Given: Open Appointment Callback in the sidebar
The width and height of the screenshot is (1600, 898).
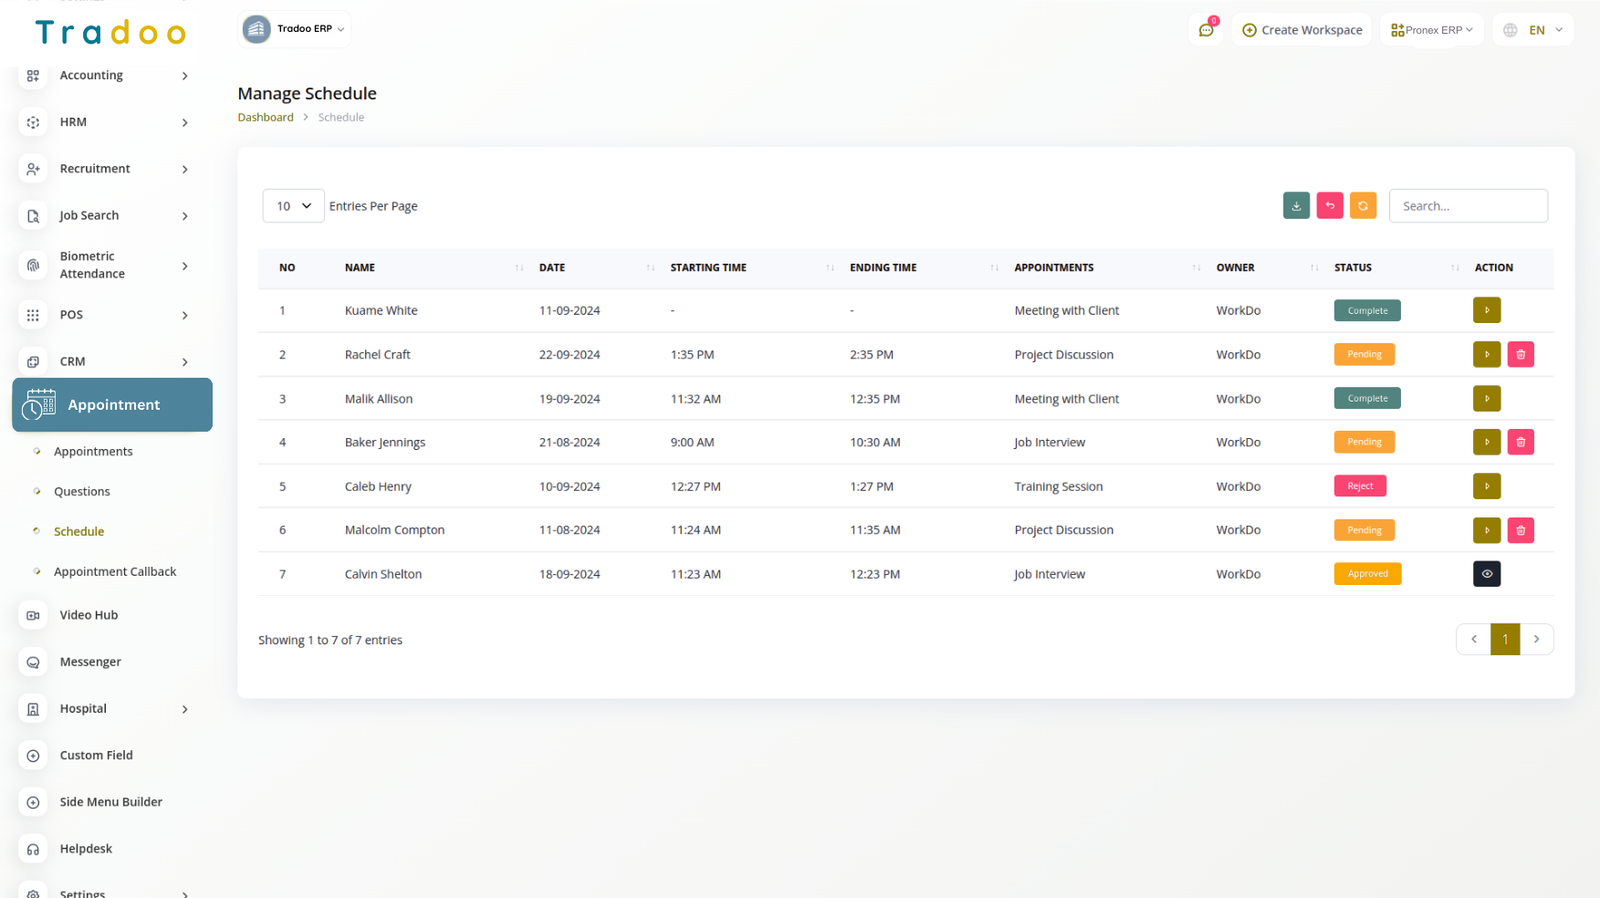Looking at the screenshot, I should 115,572.
